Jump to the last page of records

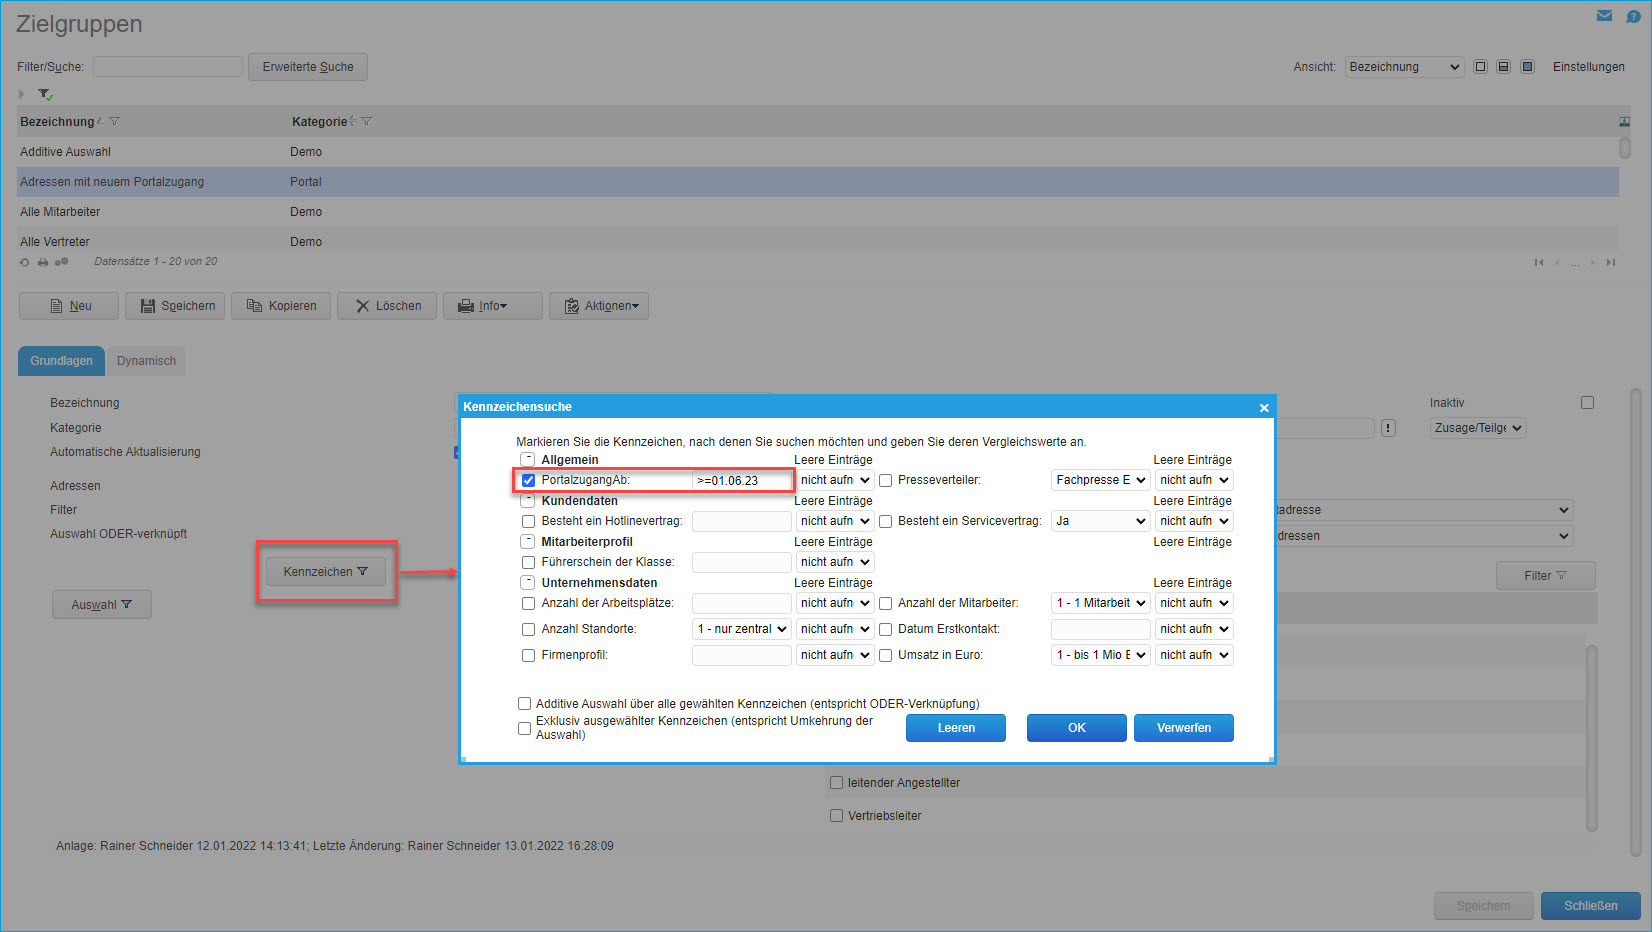click(1610, 262)
